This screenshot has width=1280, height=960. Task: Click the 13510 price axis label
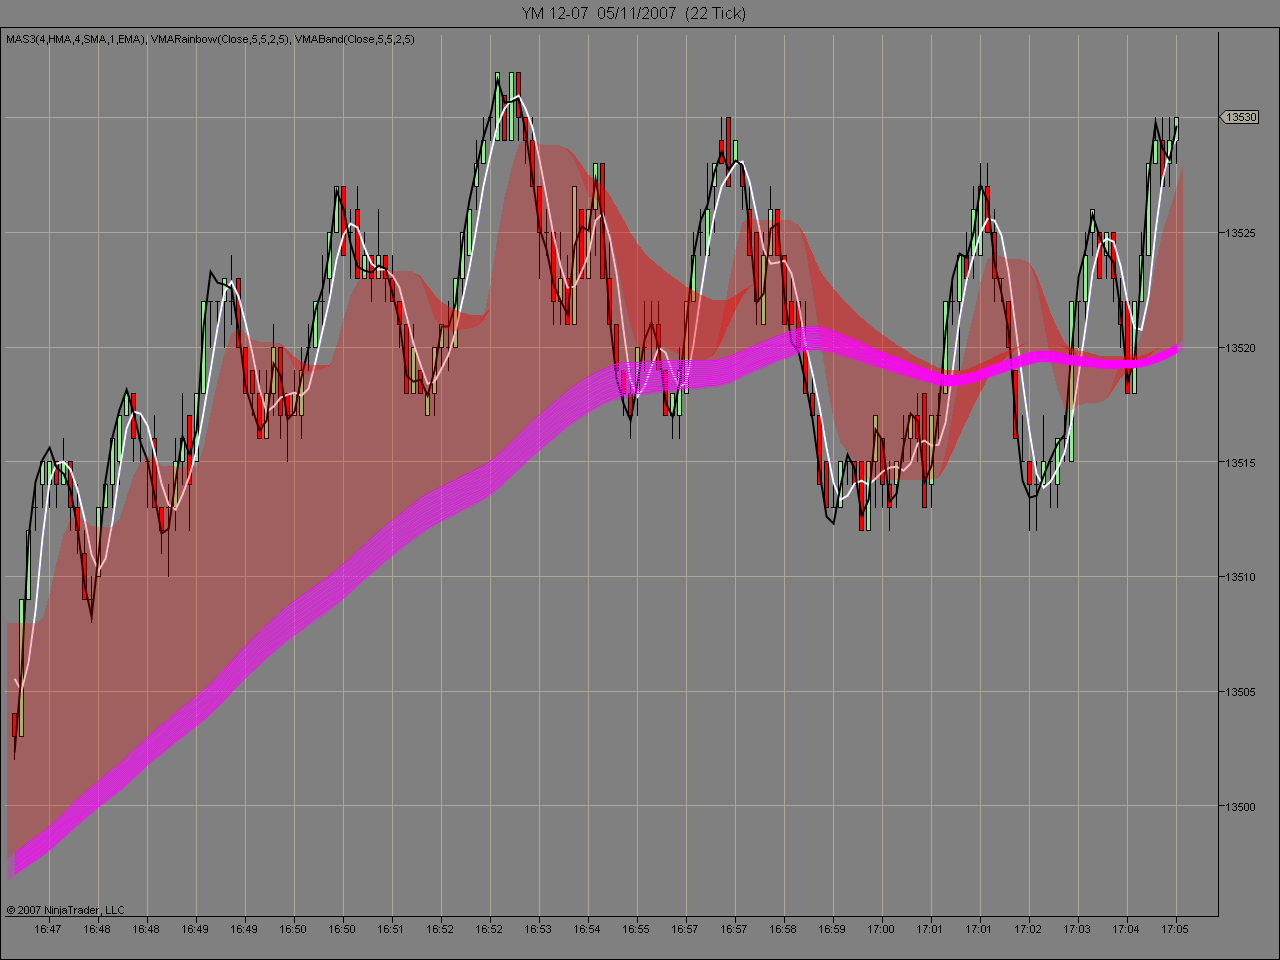[1241, 577]
